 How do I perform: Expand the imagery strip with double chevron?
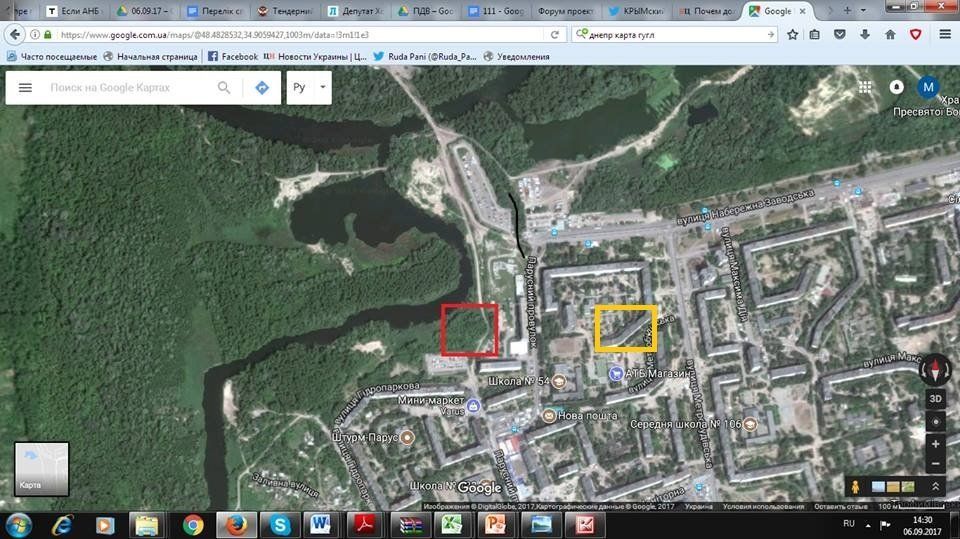(x=936, y=486)
